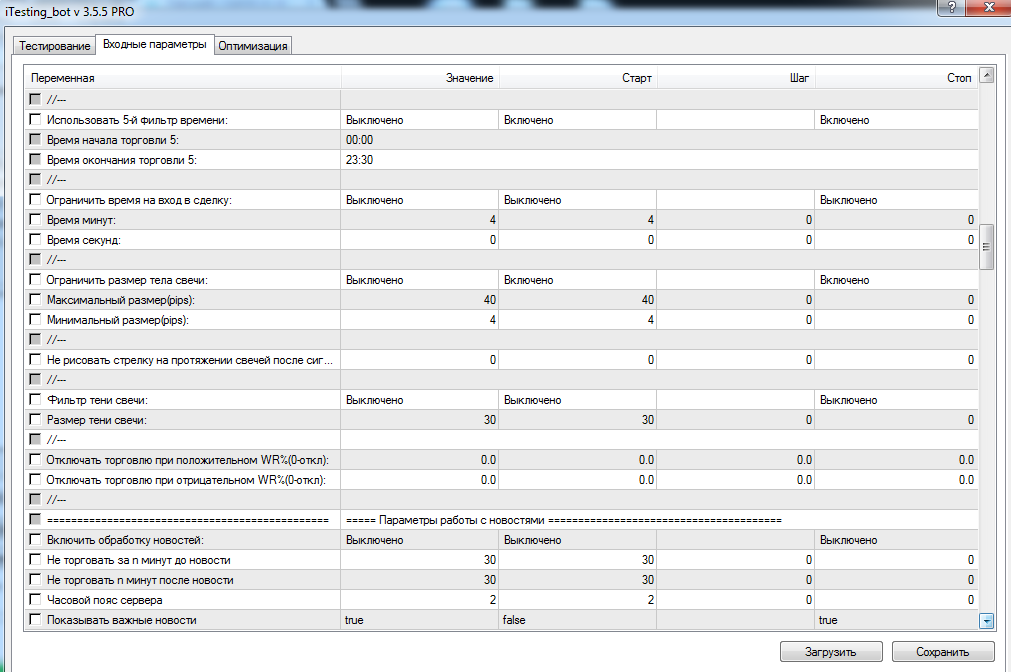Screen dimensions: 1011x672
Task: Toggle checkbox for Фильтр тени свечи
Action: [36, 400]
